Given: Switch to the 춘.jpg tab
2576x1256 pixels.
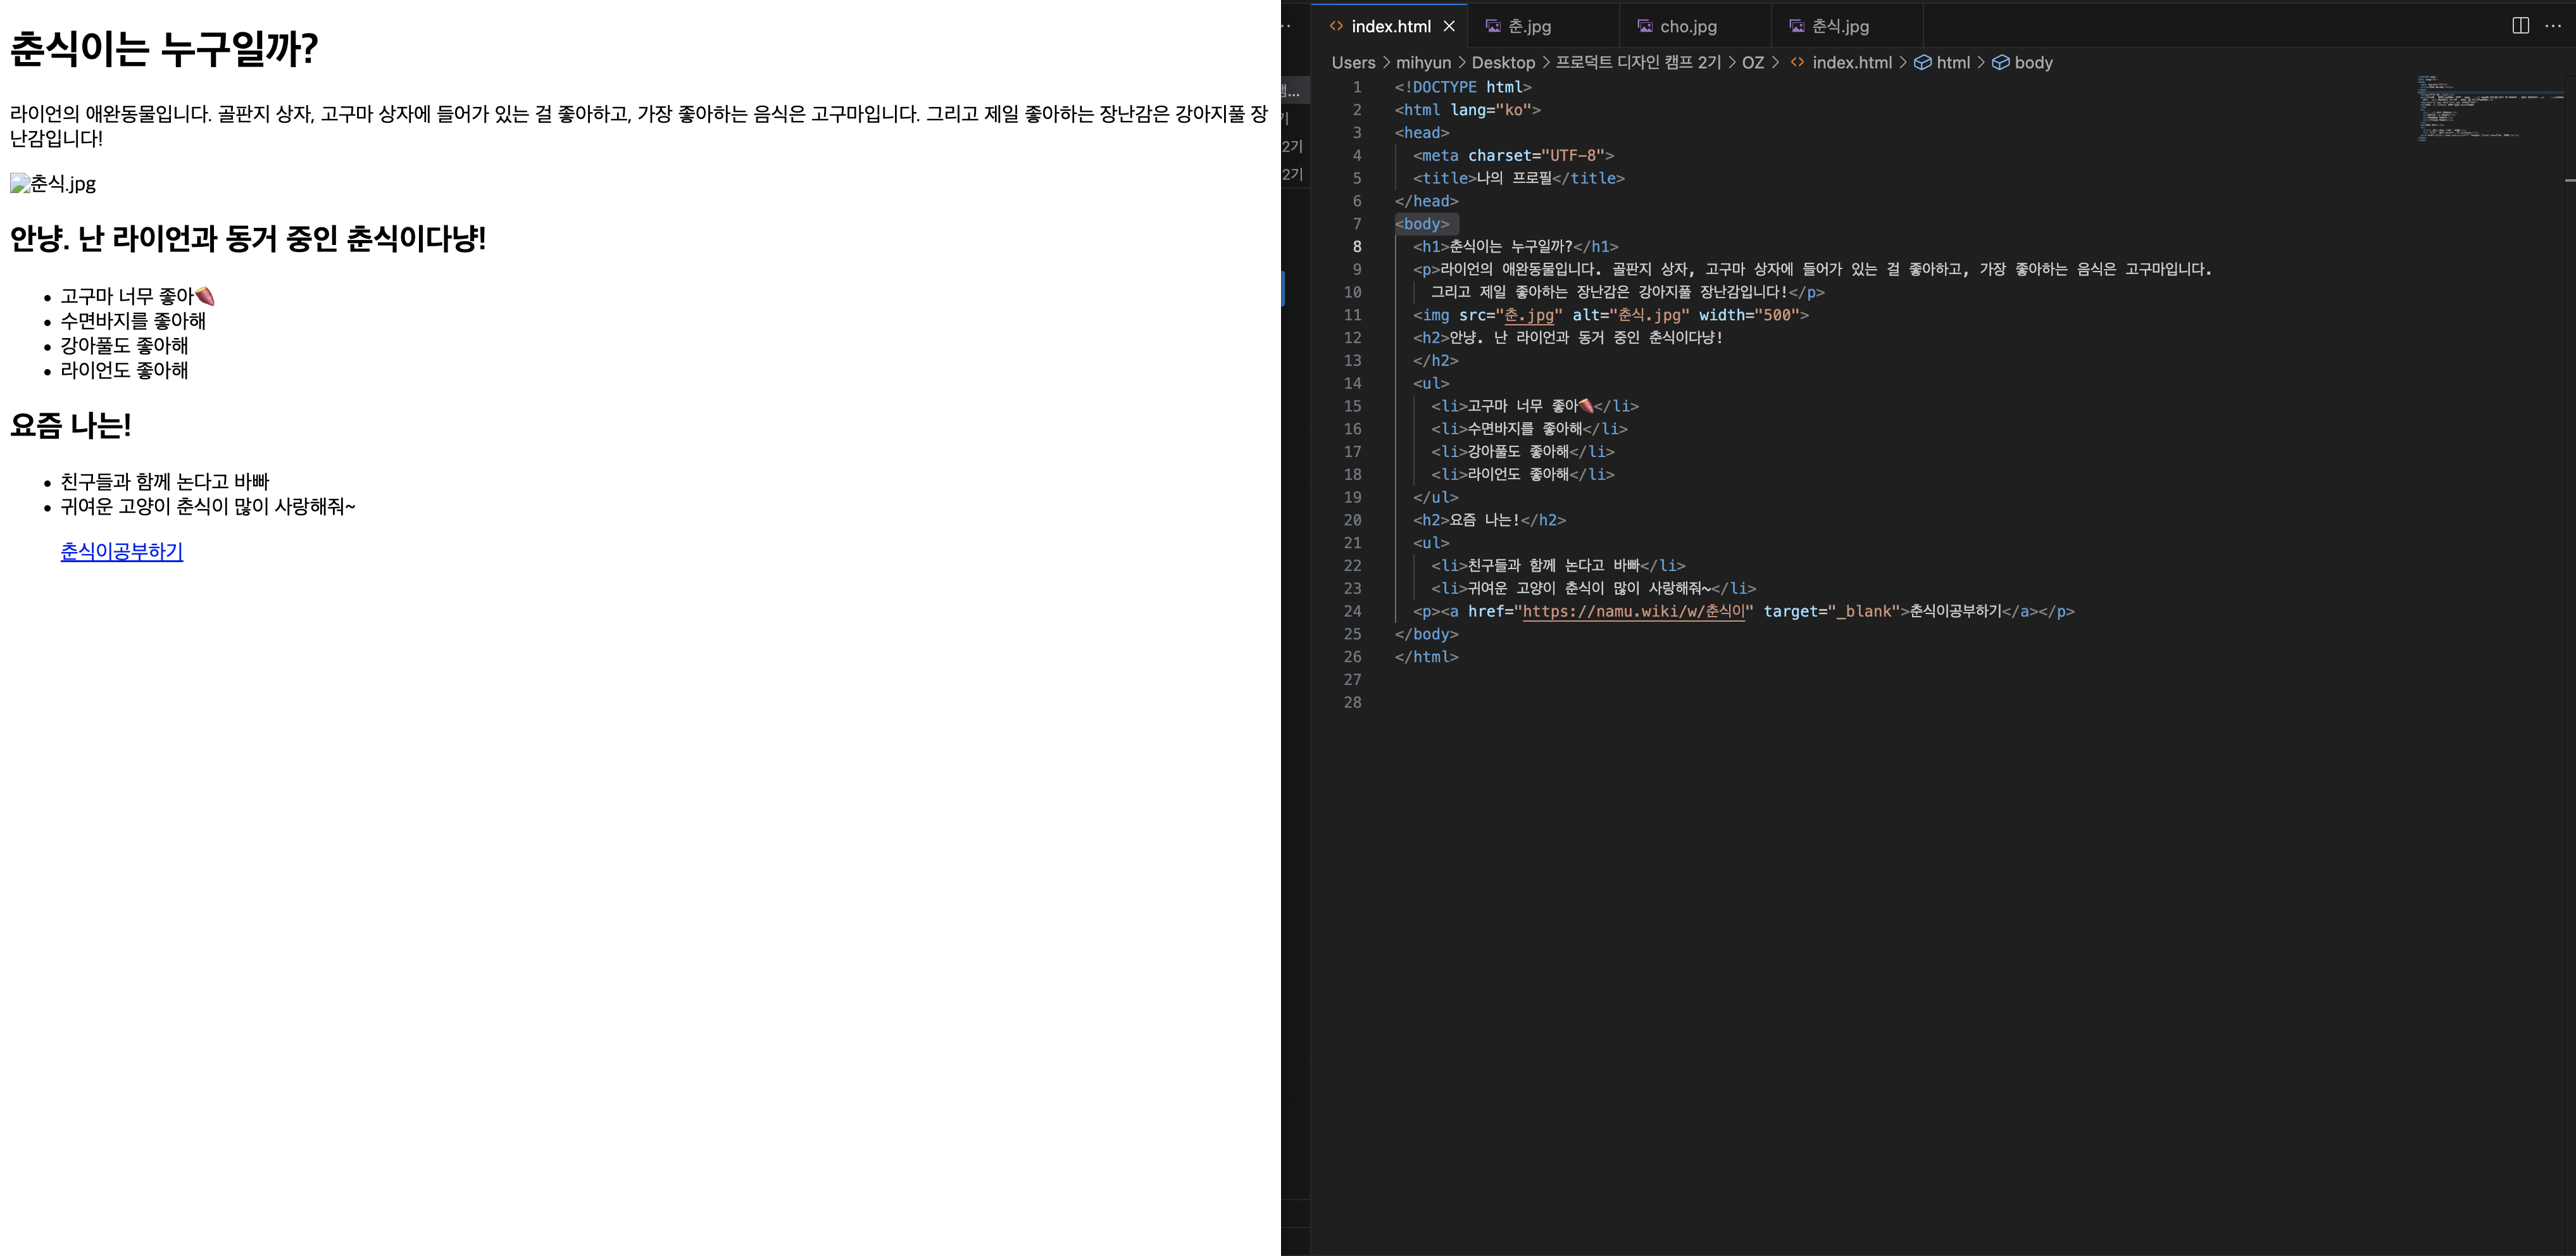Looking at the screenshot, I should [1529, 26].
